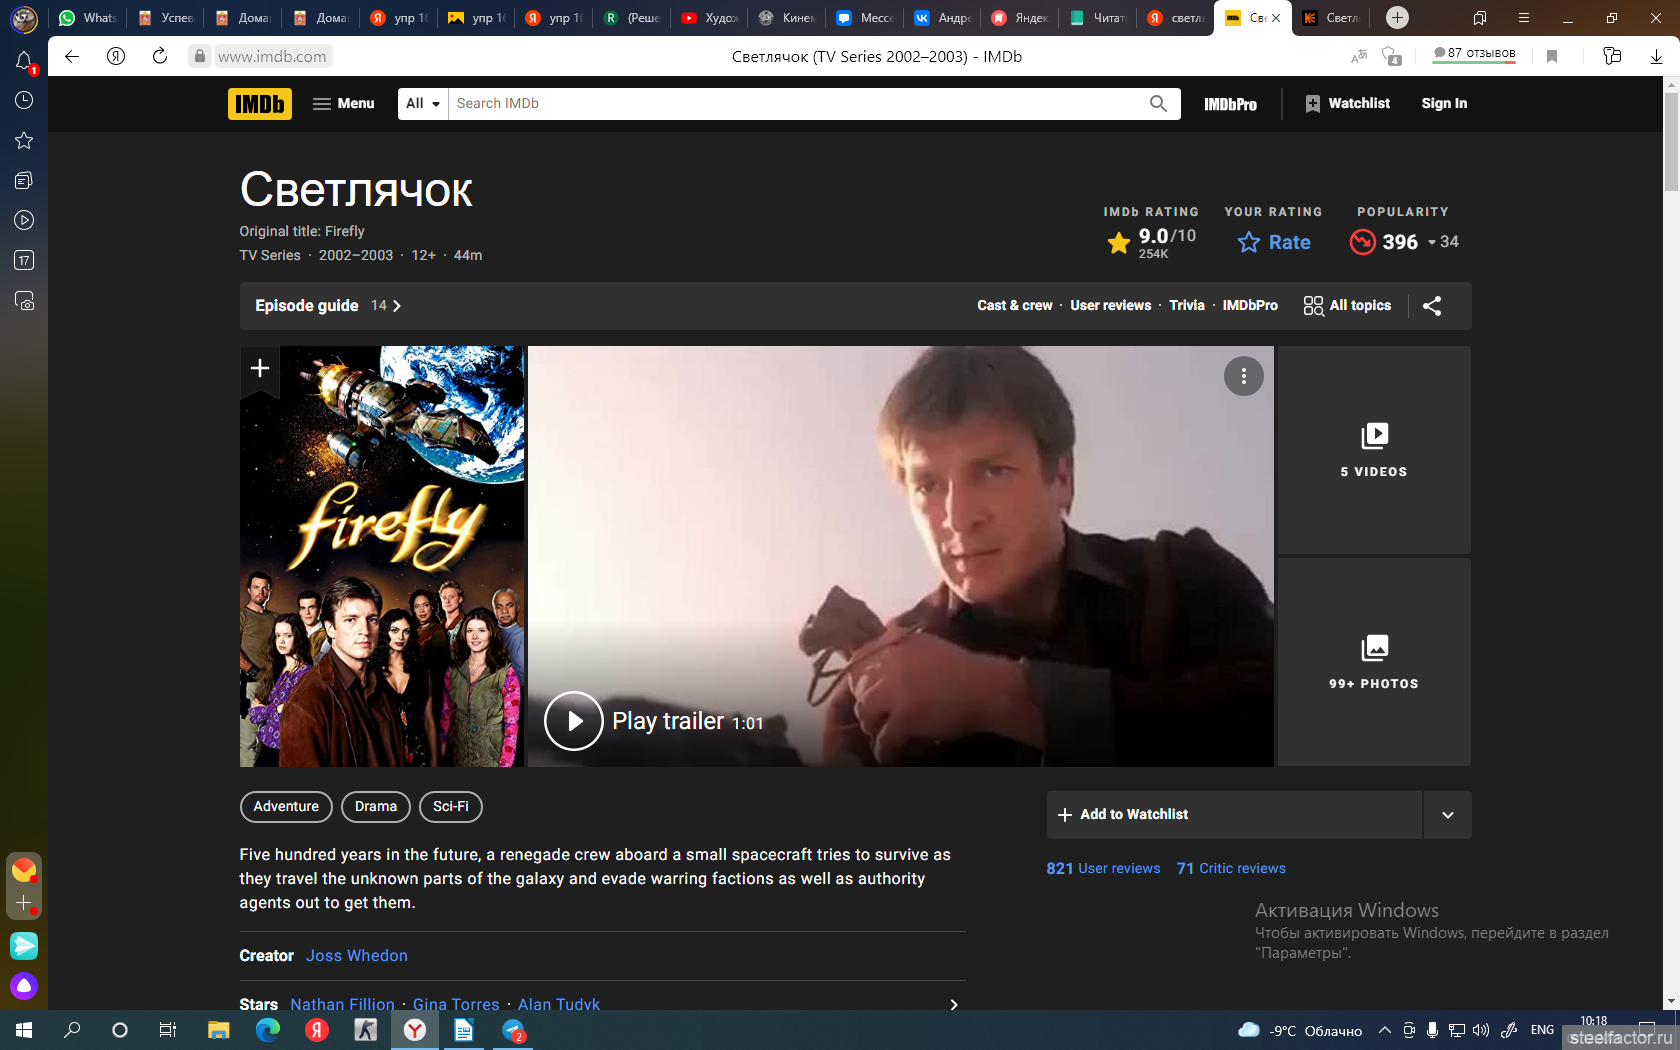The width and height of the screenshot is (1680, 1050).
Task: Open the 5 Videos tile
Action: point(1374,450)
